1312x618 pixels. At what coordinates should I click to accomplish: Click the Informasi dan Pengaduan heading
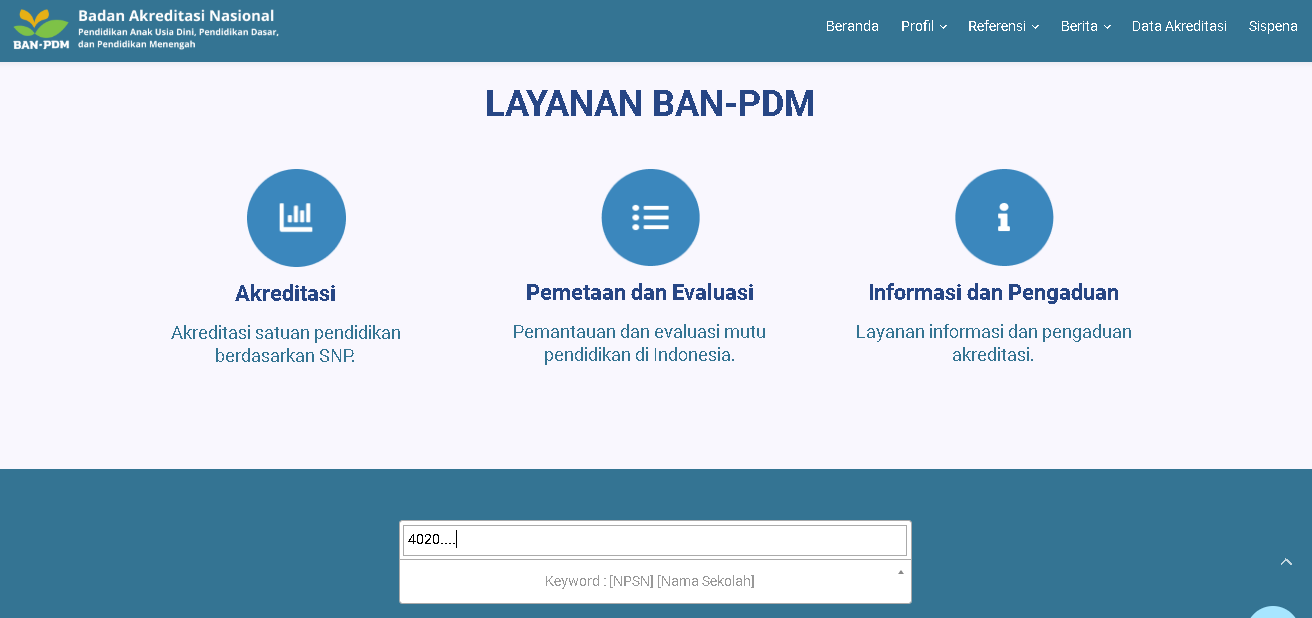point(994,293)
